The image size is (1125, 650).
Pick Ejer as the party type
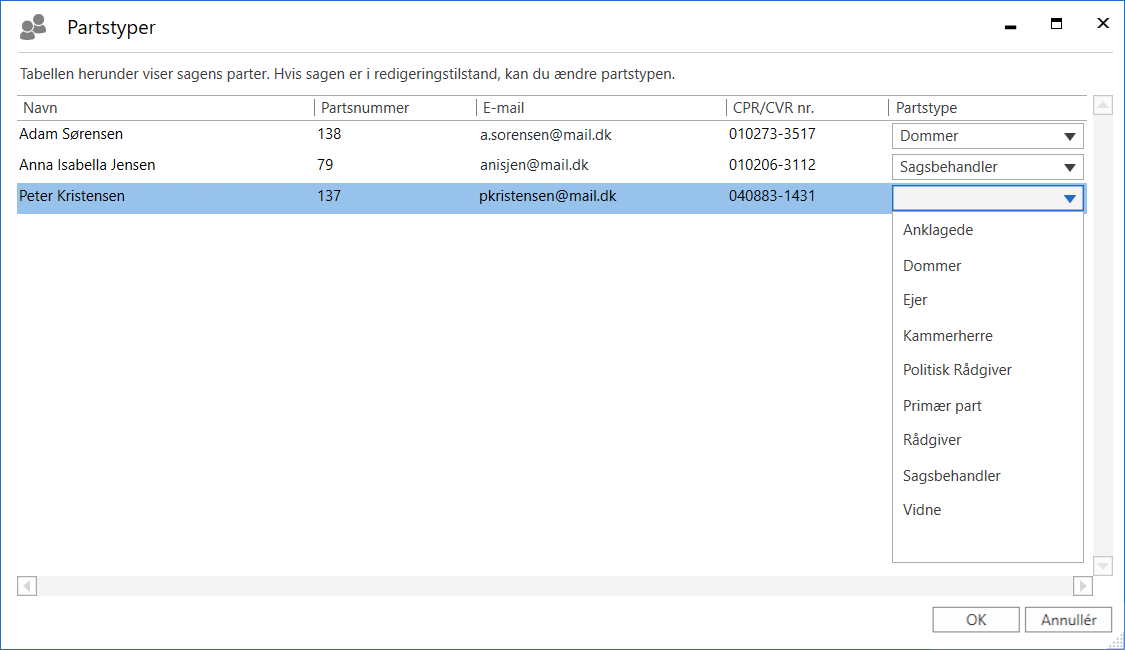[915, 300]
